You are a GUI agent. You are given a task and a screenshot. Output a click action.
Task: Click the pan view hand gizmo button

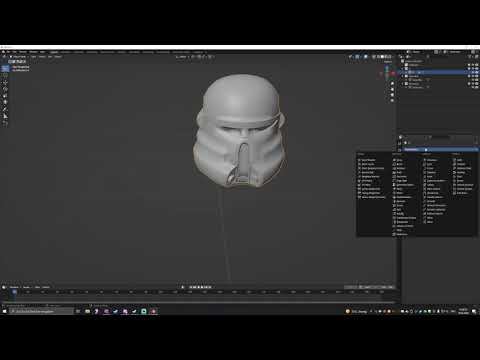(x=392, y=89)
